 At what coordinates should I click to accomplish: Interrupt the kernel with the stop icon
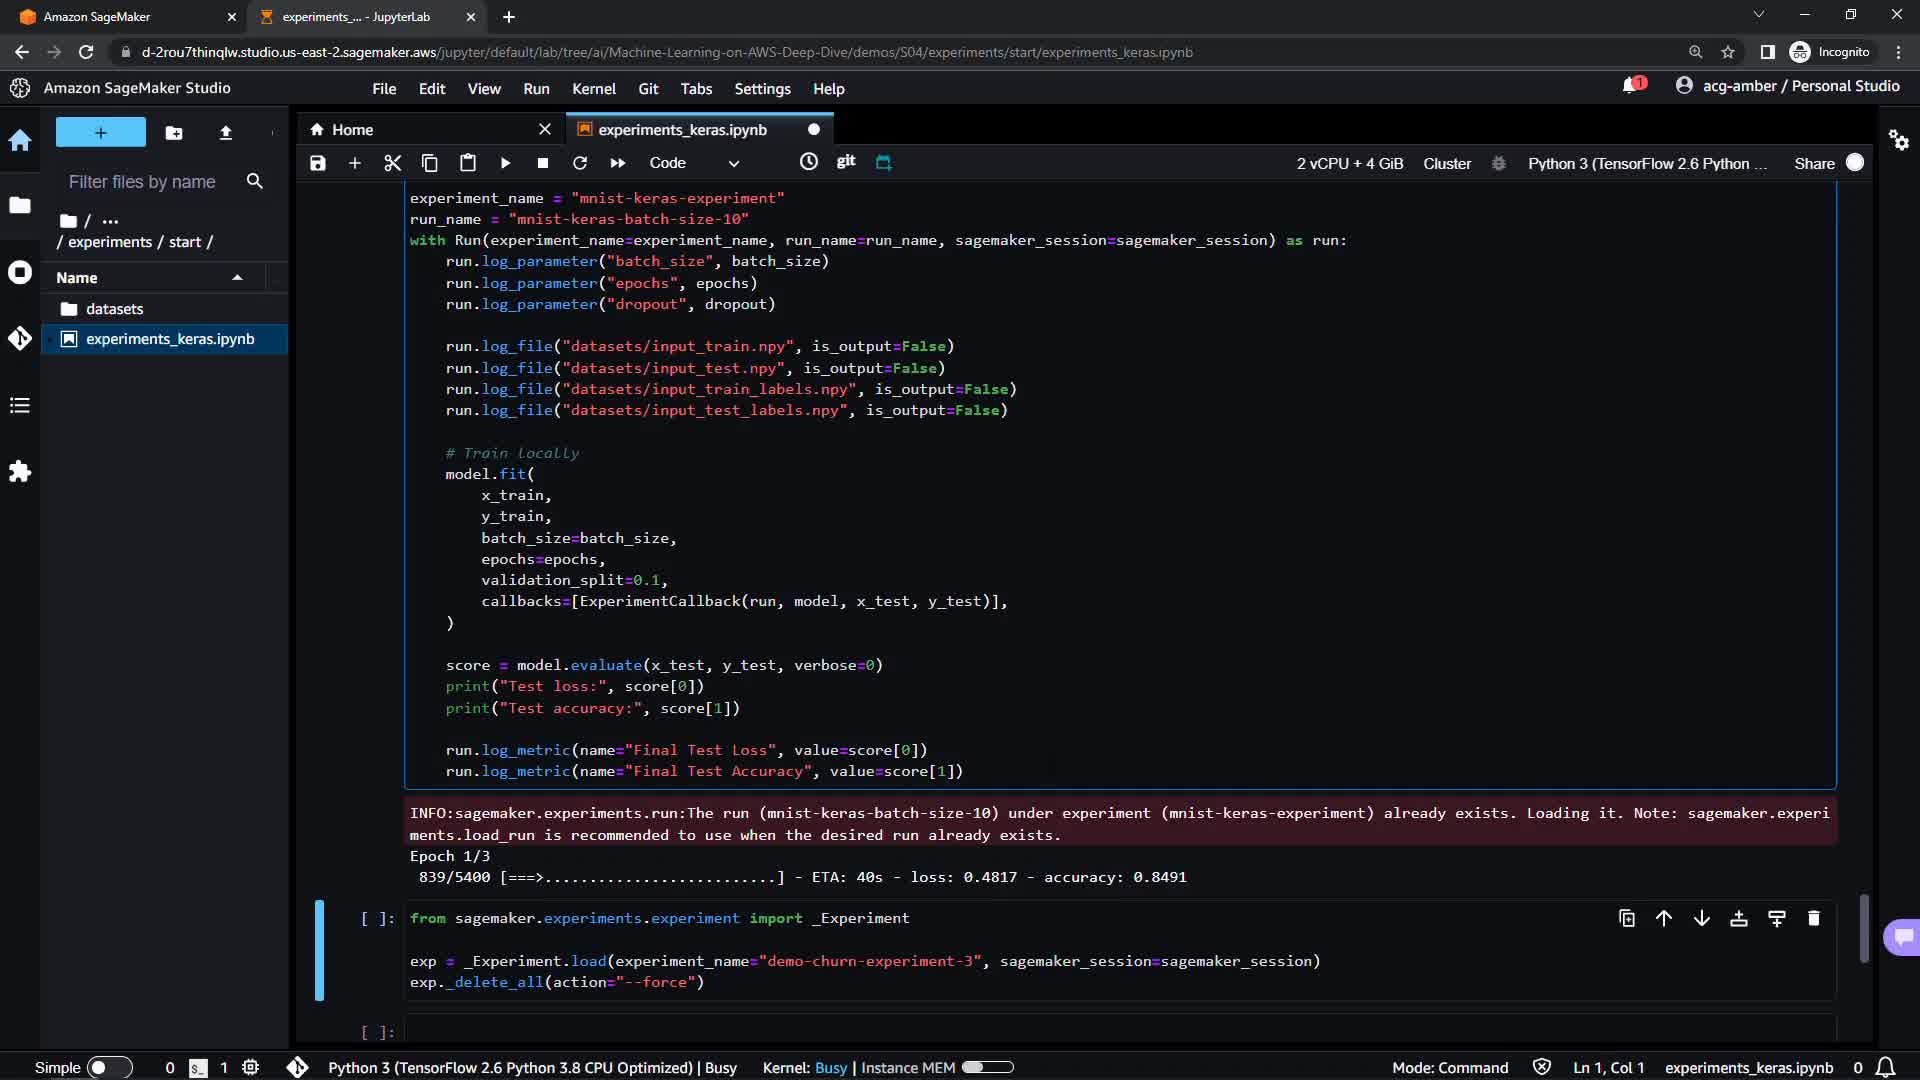coord(542,163)
